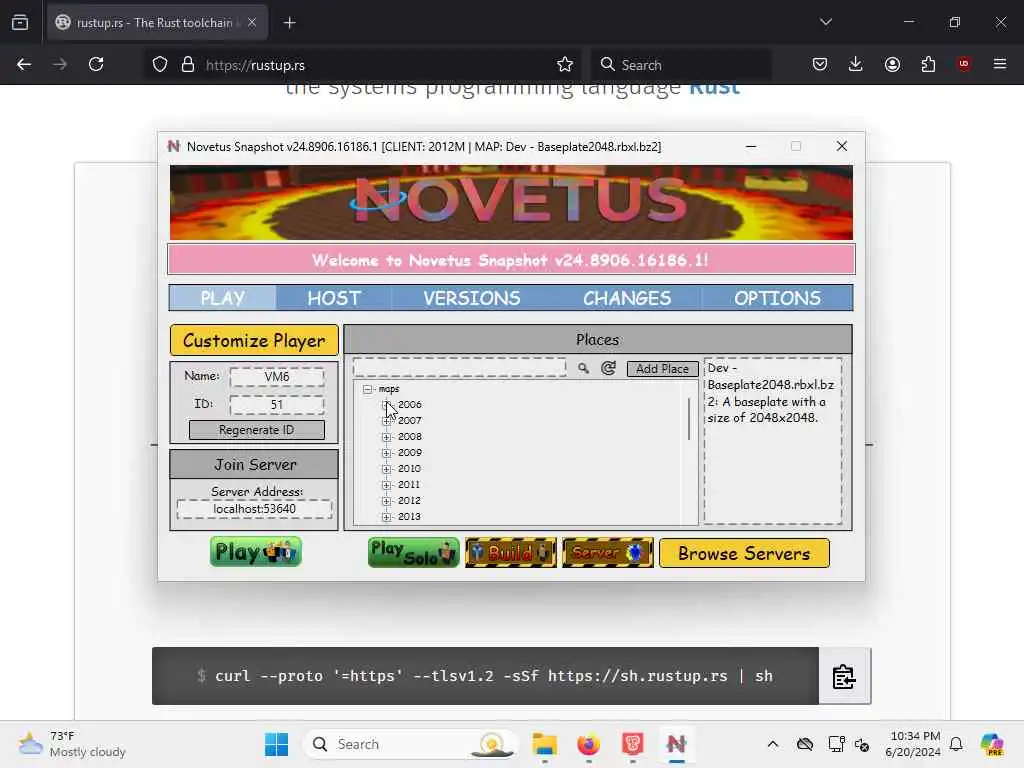
Task: Click the Server Address field
Action: 255,509
